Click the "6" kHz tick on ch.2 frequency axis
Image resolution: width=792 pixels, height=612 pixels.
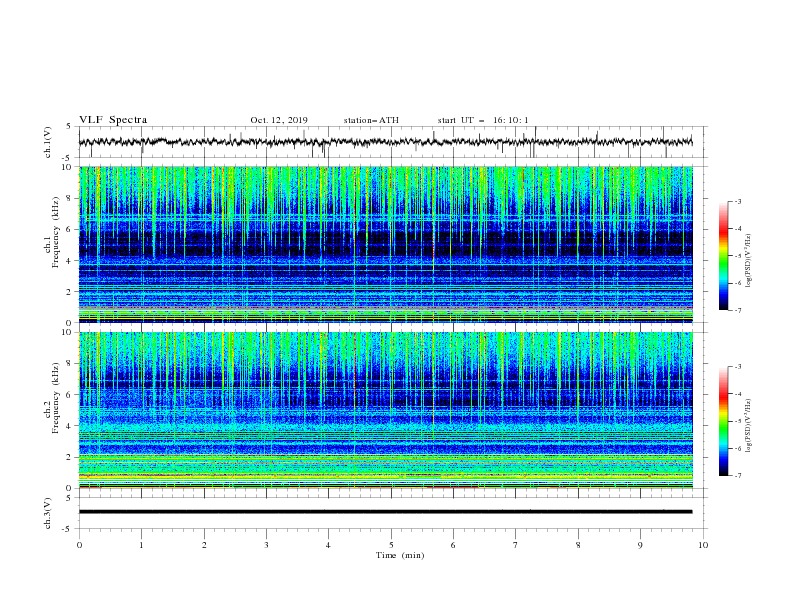(x=70, y=395)
